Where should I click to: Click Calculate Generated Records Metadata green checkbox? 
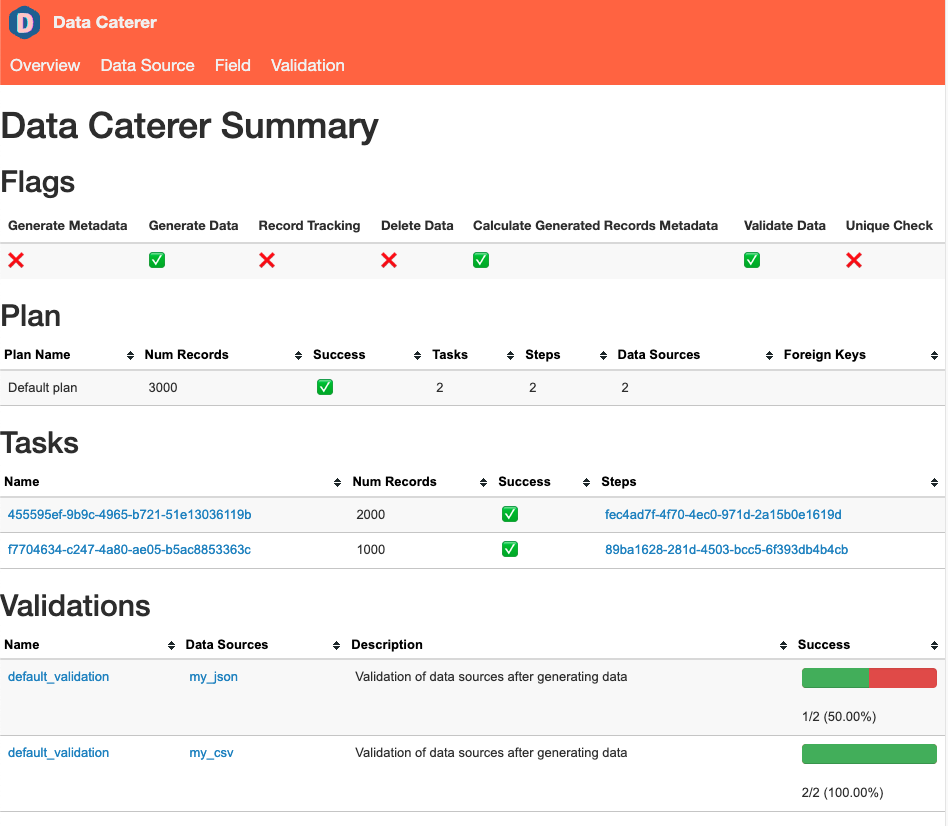click(x=481, y=260)
